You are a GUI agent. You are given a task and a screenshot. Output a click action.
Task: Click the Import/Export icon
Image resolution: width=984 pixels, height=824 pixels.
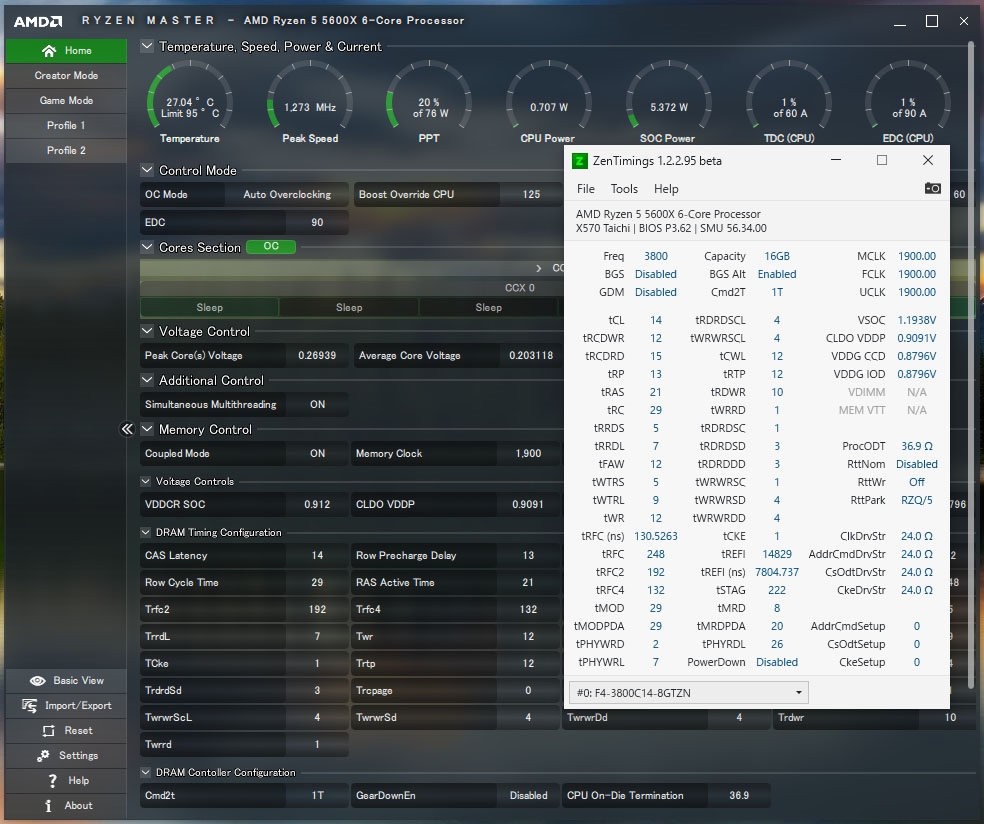28,706
